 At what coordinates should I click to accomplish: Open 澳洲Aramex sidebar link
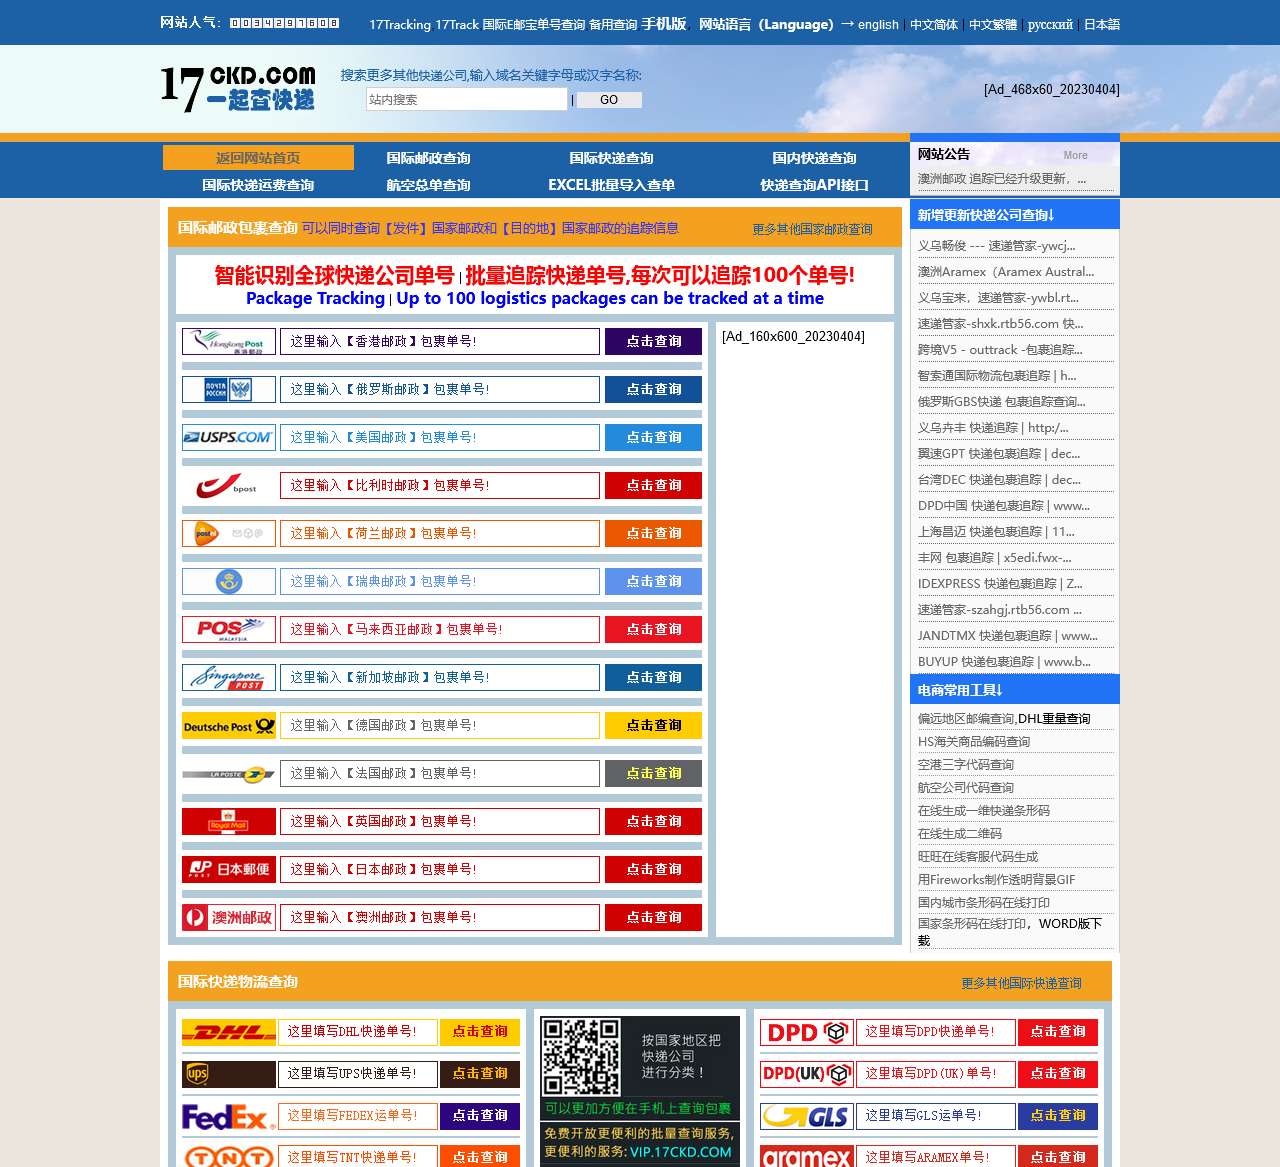click(1006, 272)
